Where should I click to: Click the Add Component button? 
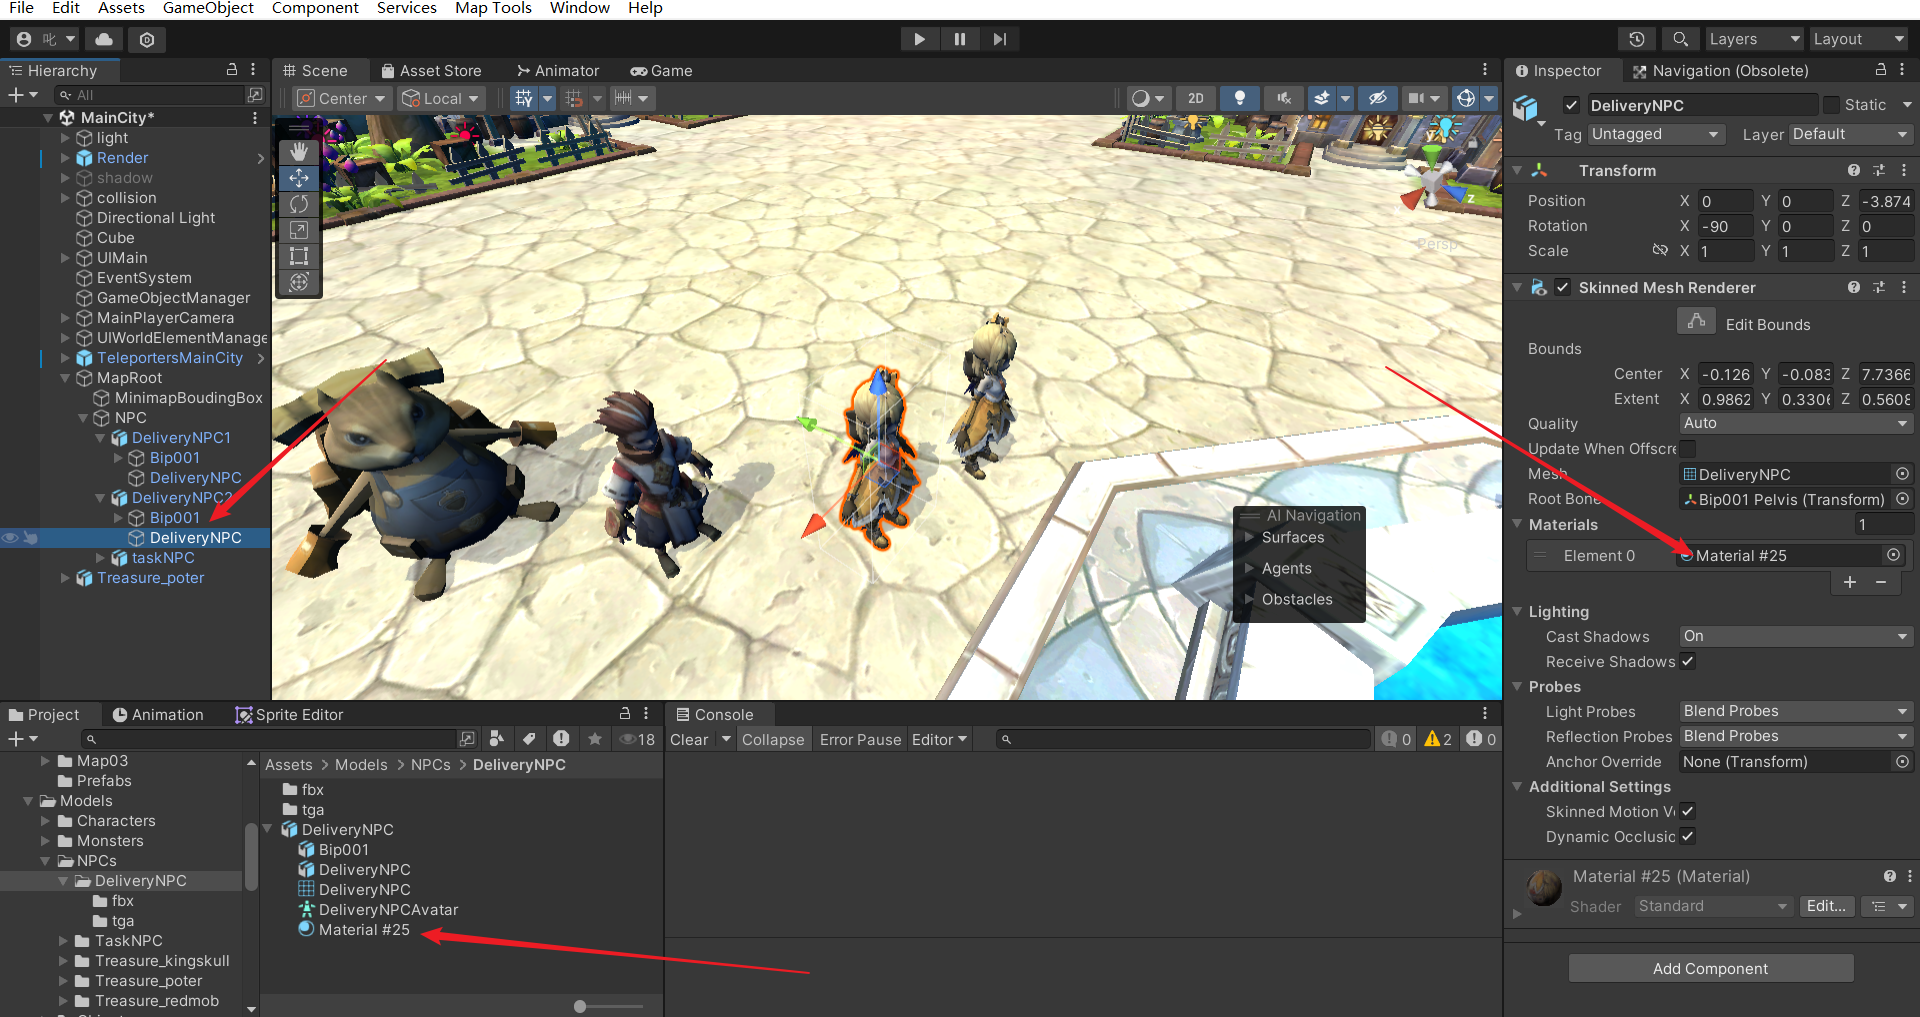1710,968
